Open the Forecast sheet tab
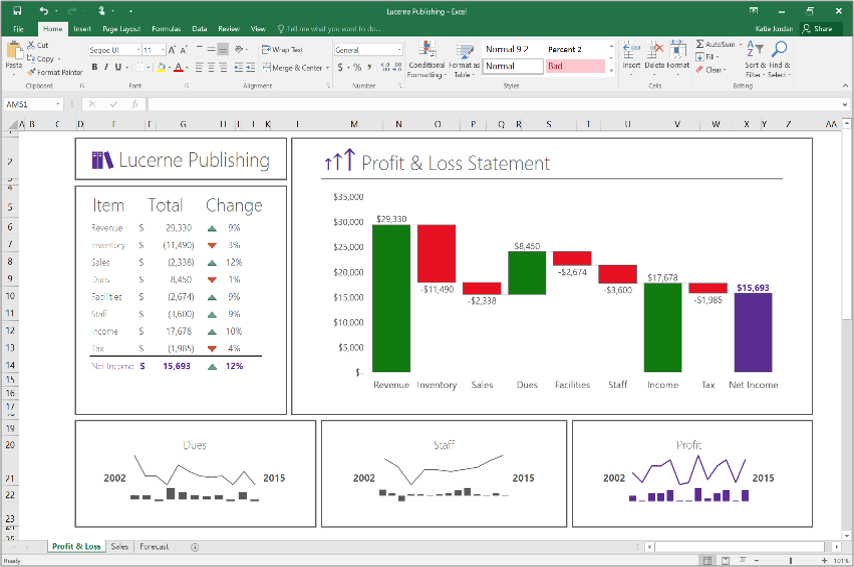 pyautogui.click(x=154, y=547)
